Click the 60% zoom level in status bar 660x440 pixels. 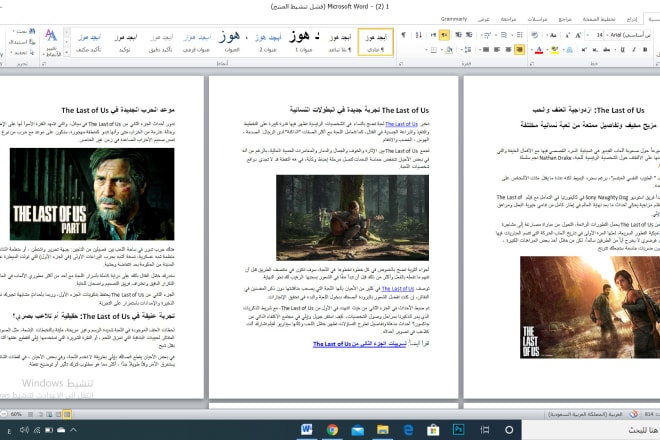(x=16, y=414)
